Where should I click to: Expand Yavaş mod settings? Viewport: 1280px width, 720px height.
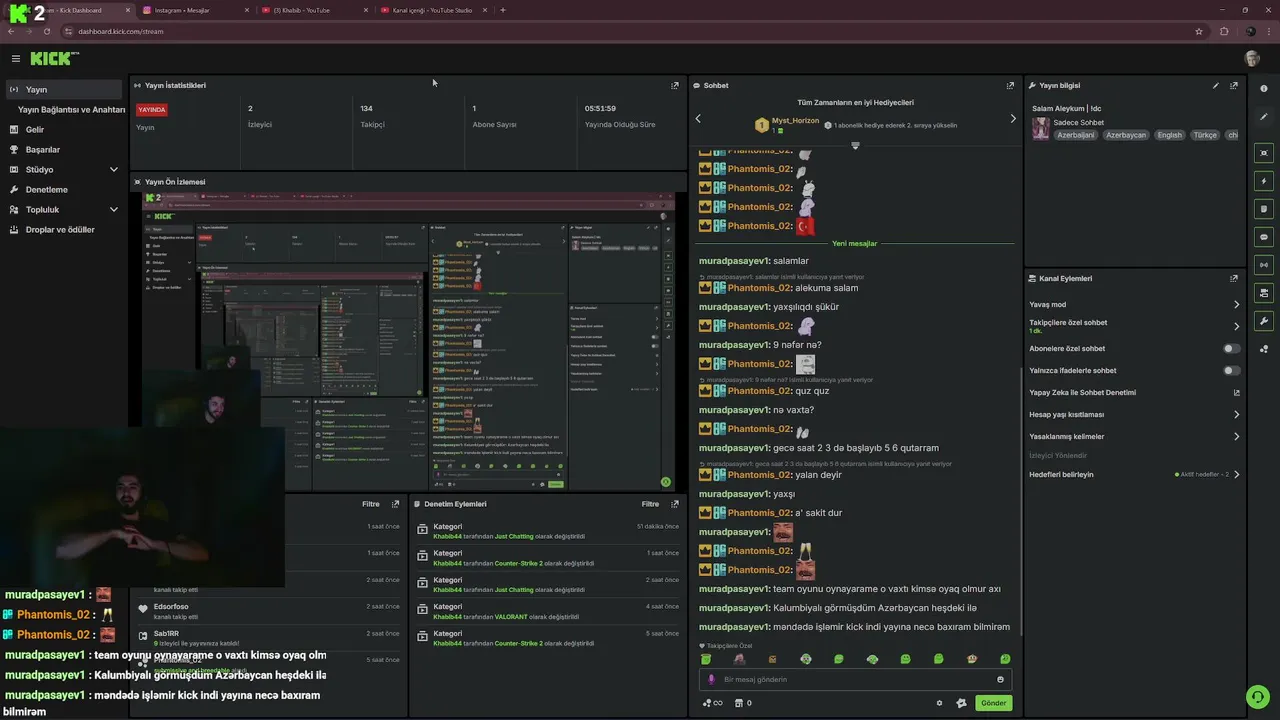[1134, 304]
